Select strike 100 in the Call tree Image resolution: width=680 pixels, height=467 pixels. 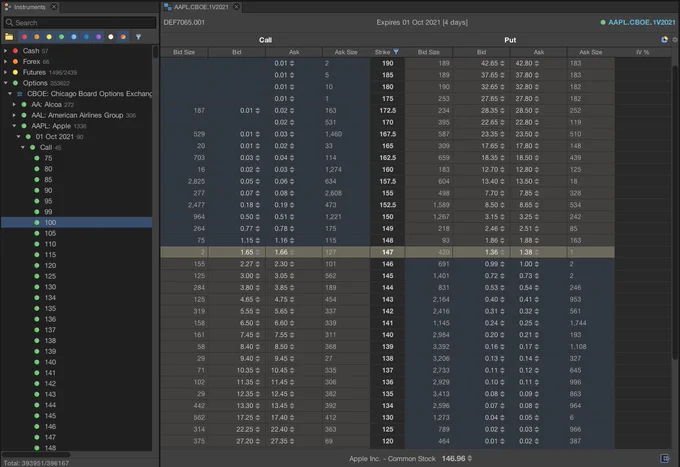click(x=77, y=222)
